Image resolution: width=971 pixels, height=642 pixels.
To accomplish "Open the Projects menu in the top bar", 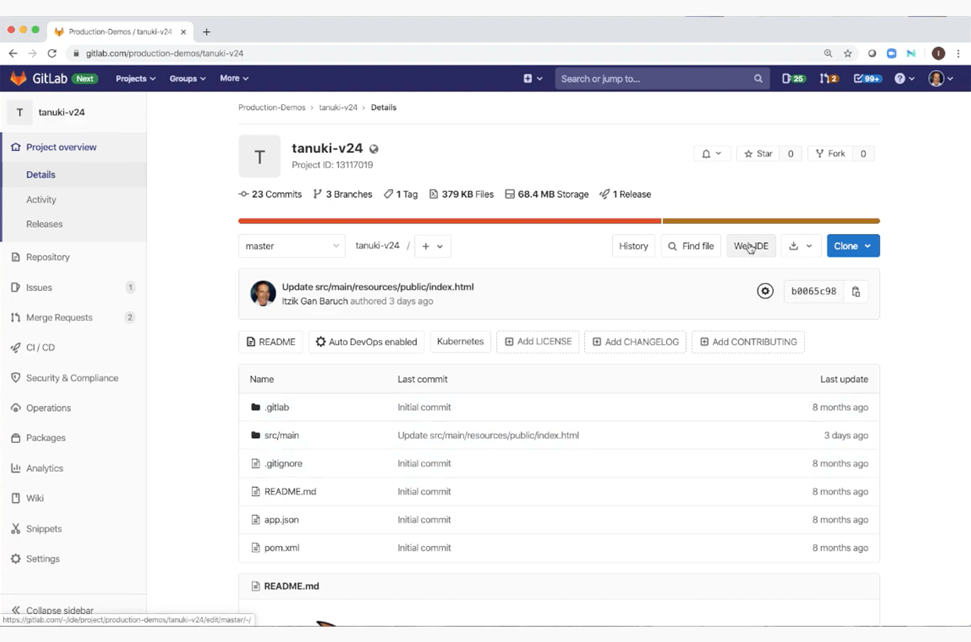I will 135,78.
